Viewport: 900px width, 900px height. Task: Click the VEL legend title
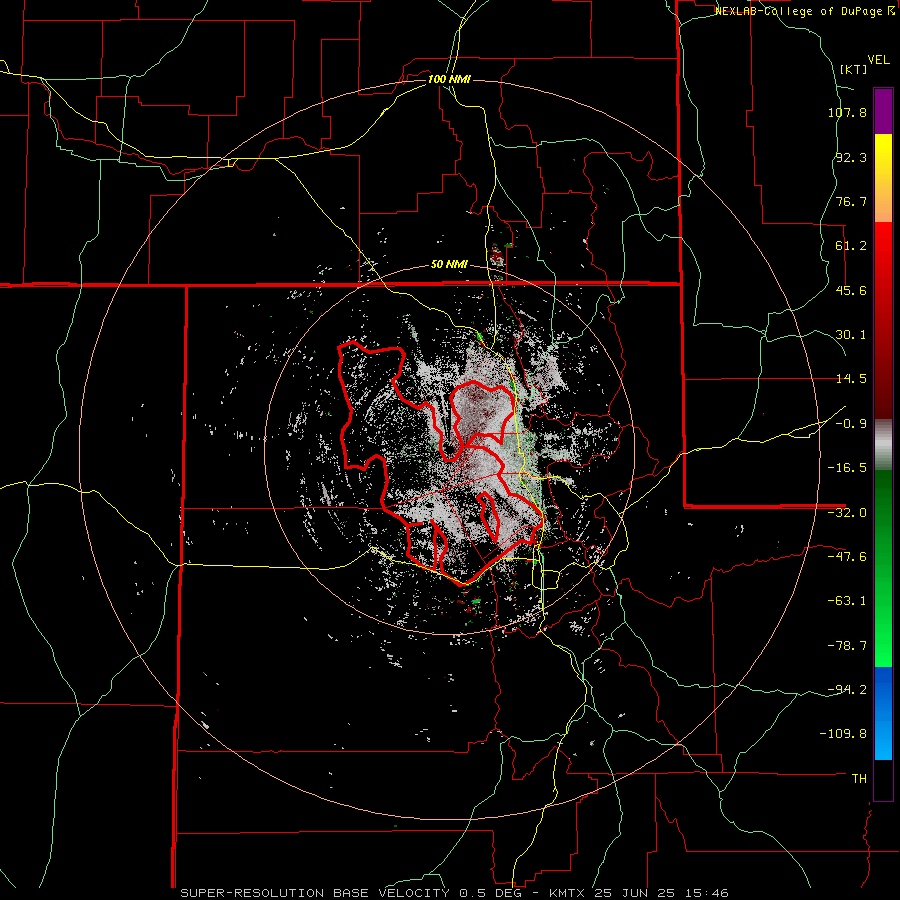coord(878,60)
